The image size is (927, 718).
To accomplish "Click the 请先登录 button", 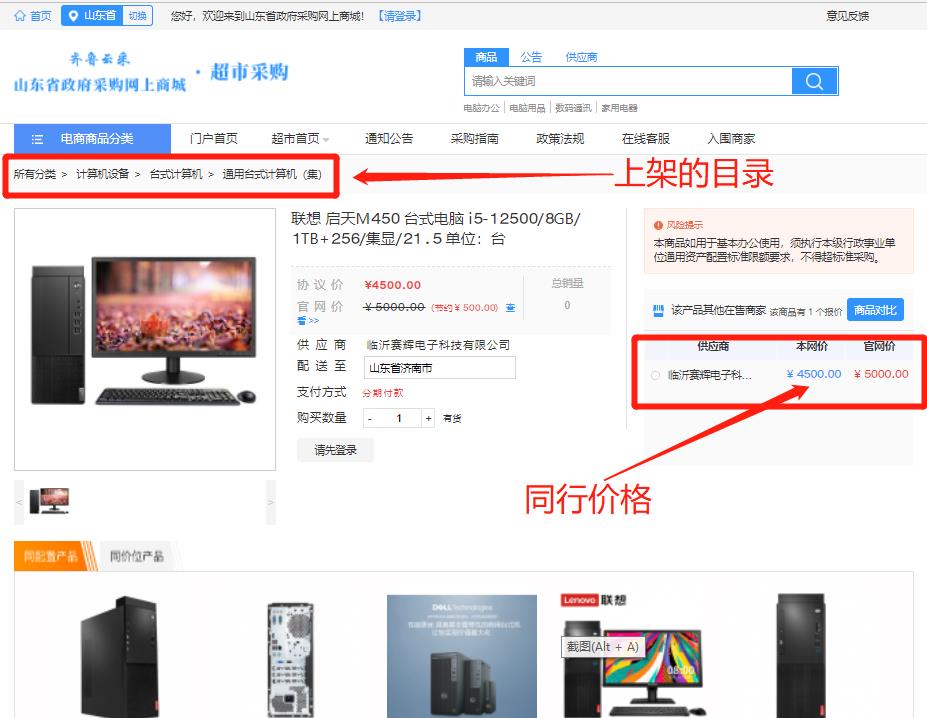I will [335, 450].
